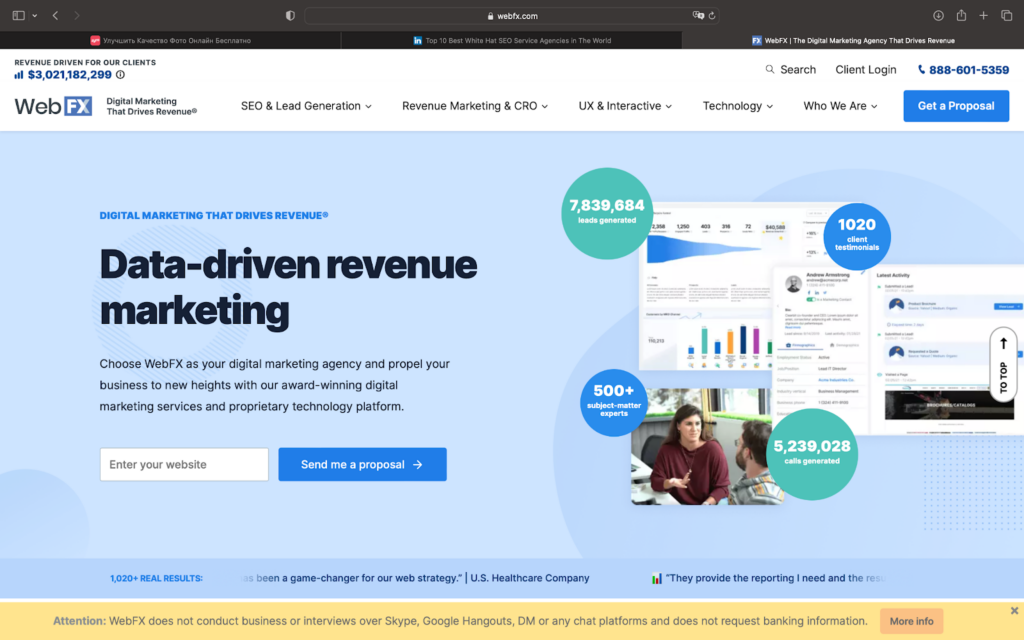
Task: Click Digital Marketing That Drives Revenue tagline
Action: pos(214,216)
